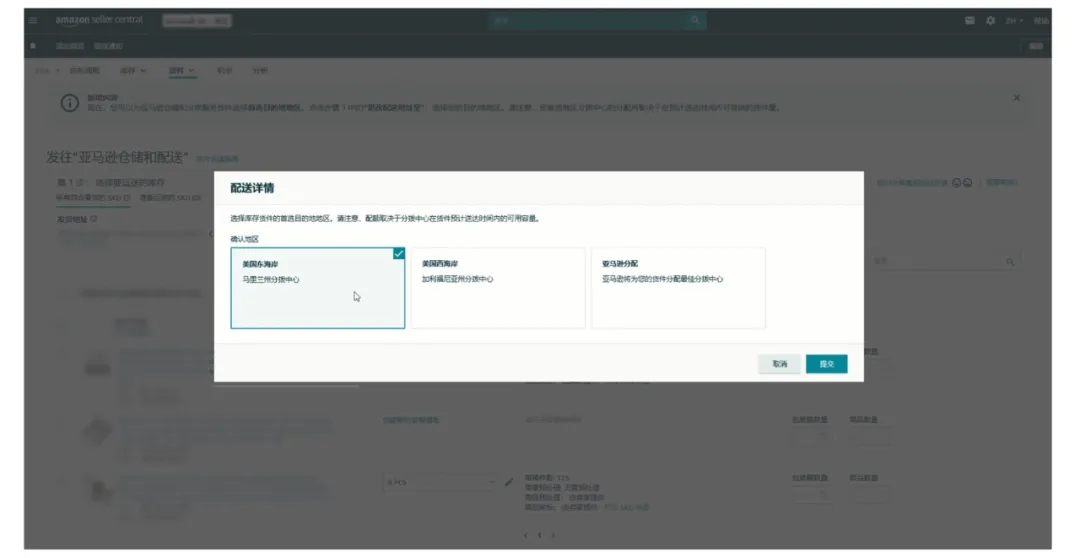Select 美国西海岸 region card
The height and width of the screenshot is (558, 1080).
497,288
